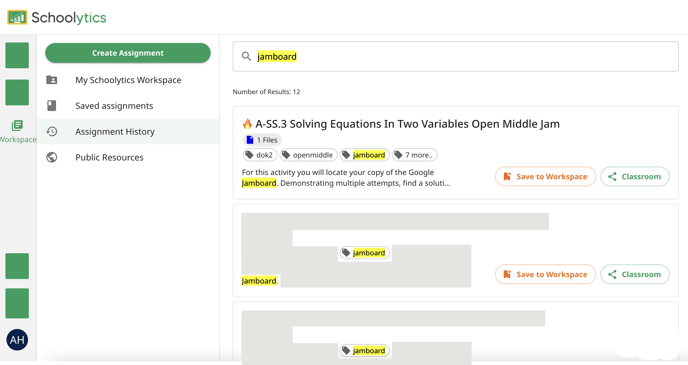Select the dok2 tag
The height and width of the screenshot is (365, 688).
[259, 155]
